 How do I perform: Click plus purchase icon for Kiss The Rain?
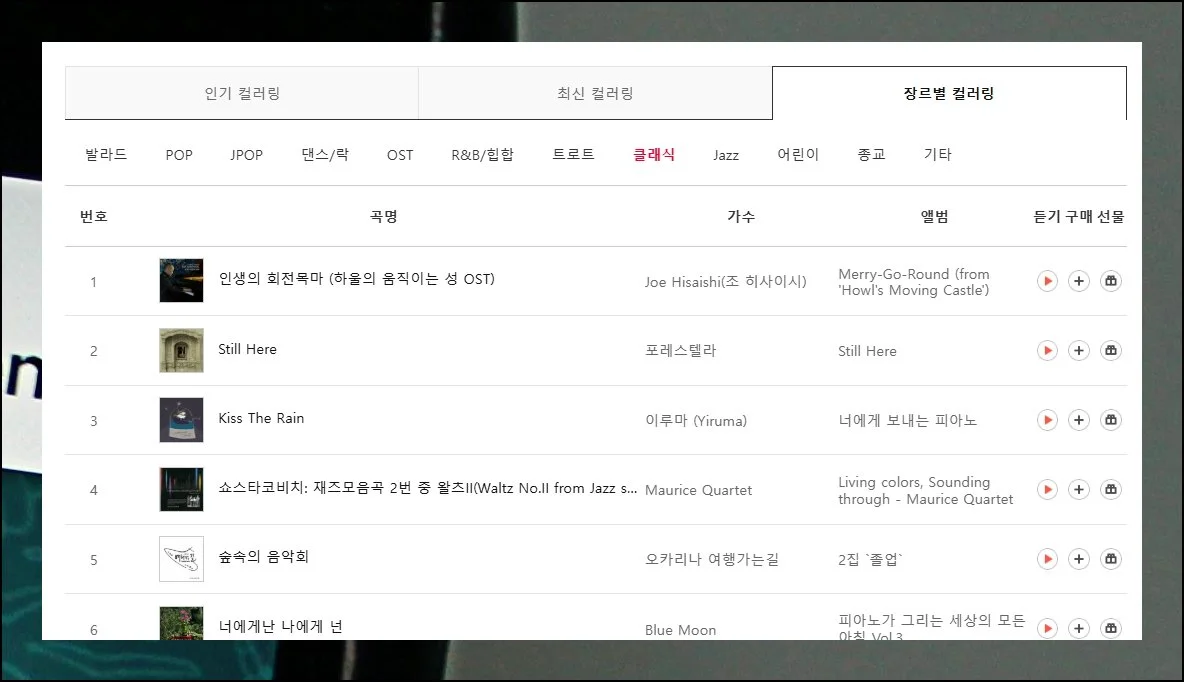(1078, 420)
